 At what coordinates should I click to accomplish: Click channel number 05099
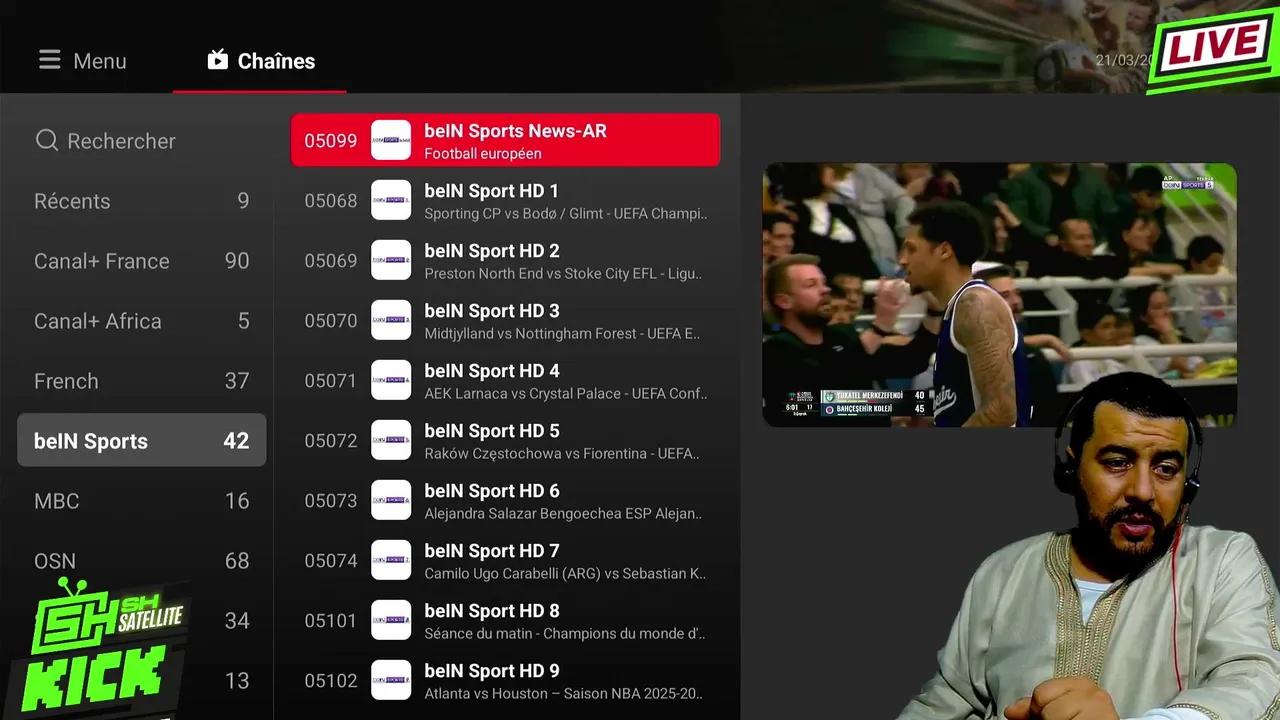tap(331, 141)
